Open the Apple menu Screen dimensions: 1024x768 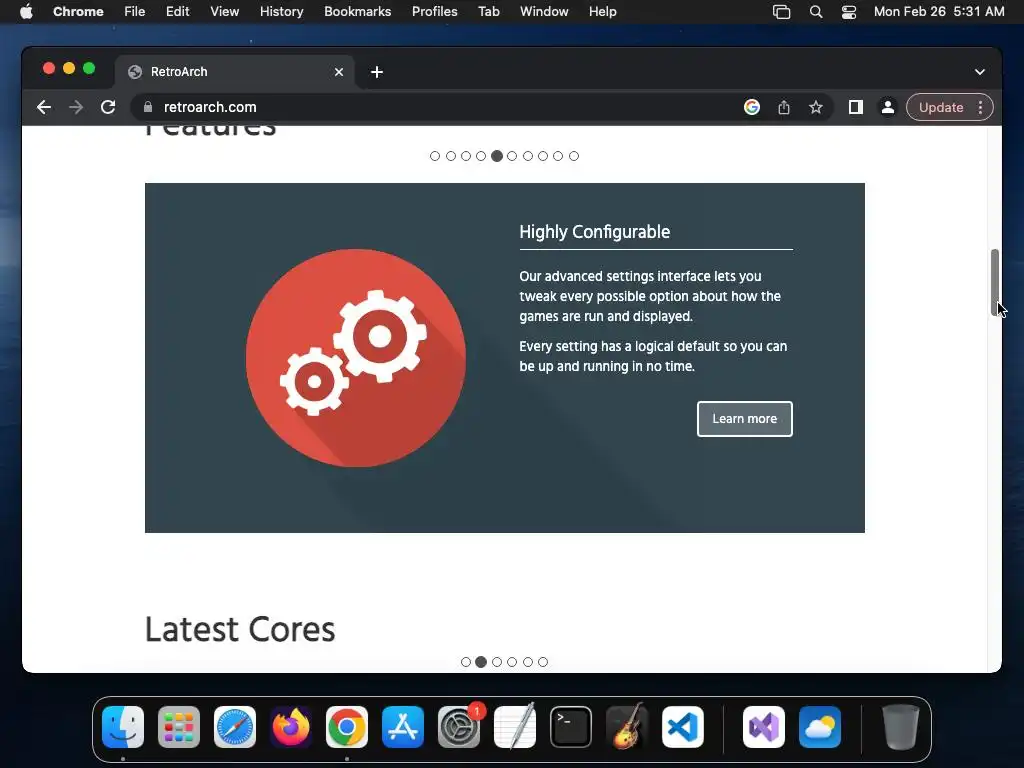(26, 12)
